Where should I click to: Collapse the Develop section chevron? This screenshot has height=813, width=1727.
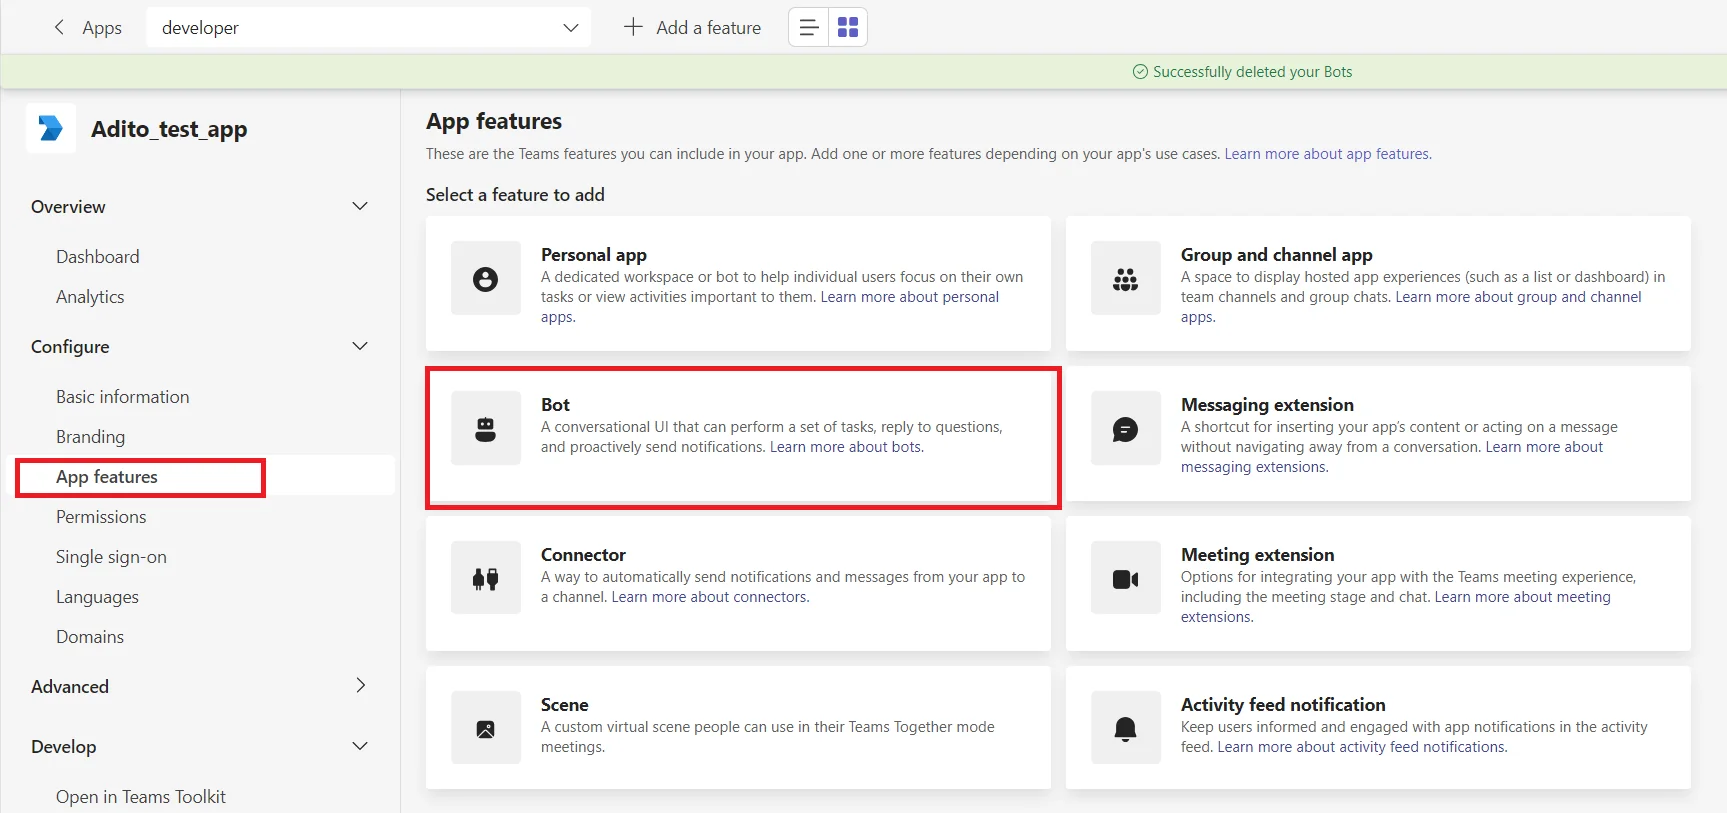point(360,746)
